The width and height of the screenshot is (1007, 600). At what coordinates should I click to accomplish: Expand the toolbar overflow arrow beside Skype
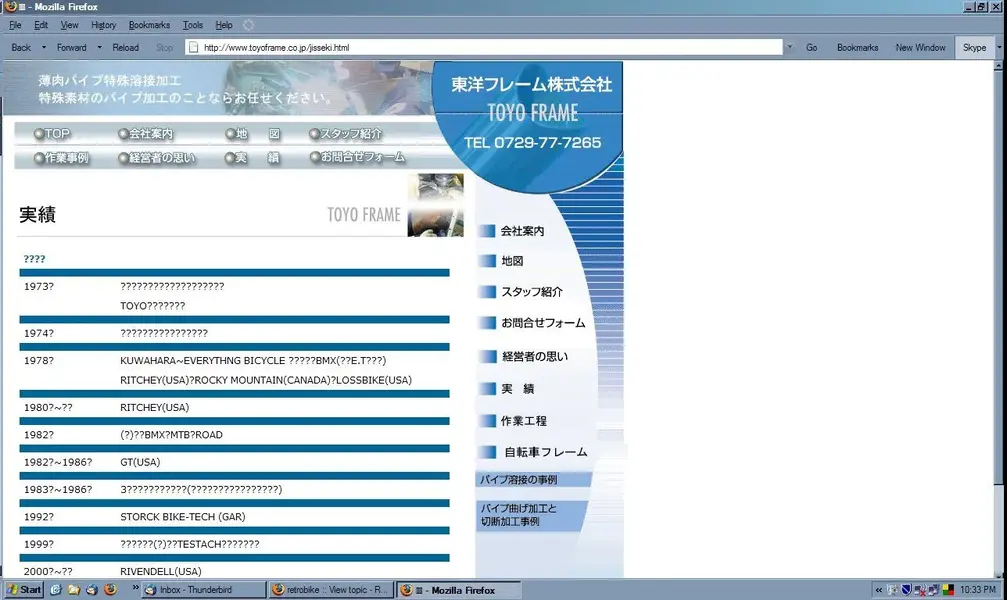999,48
